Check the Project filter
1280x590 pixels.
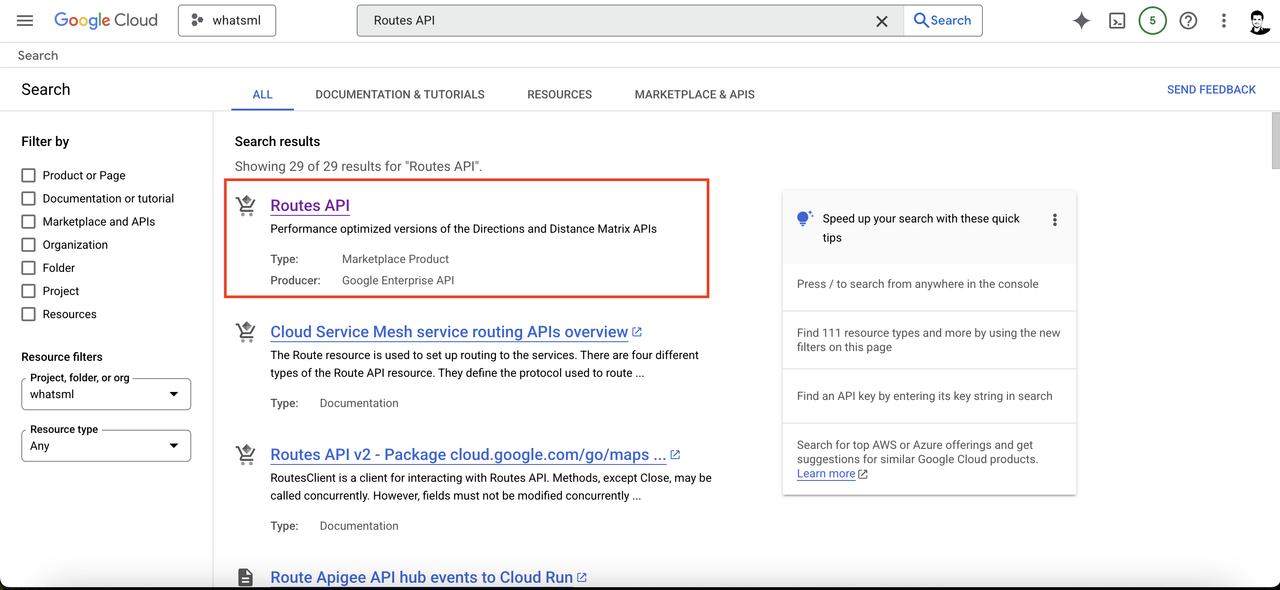(28, 290)
